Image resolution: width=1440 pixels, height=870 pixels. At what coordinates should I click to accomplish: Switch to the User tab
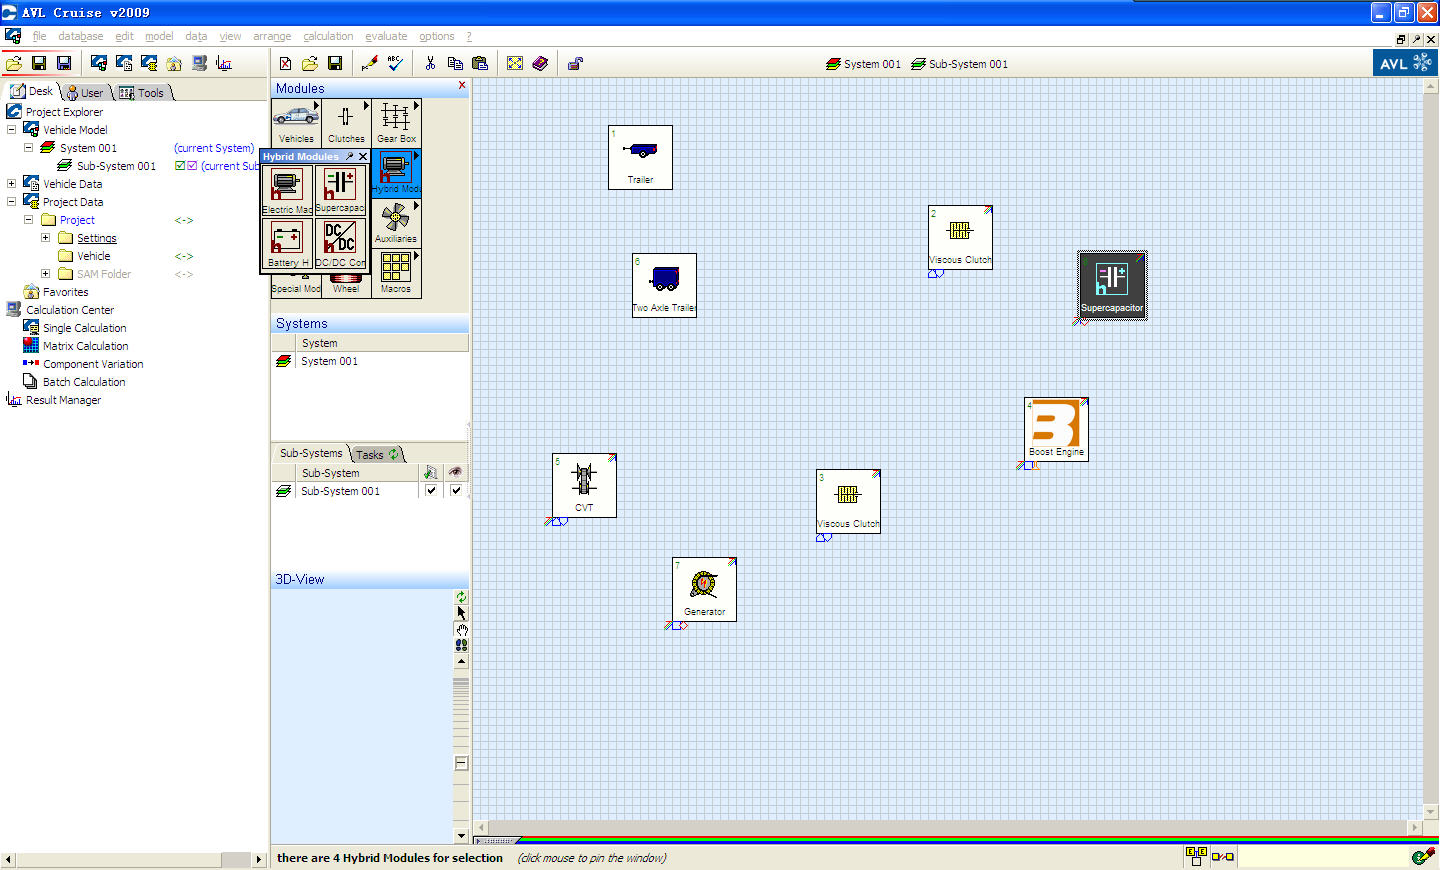pyautogui.click(x=86, y=92)
